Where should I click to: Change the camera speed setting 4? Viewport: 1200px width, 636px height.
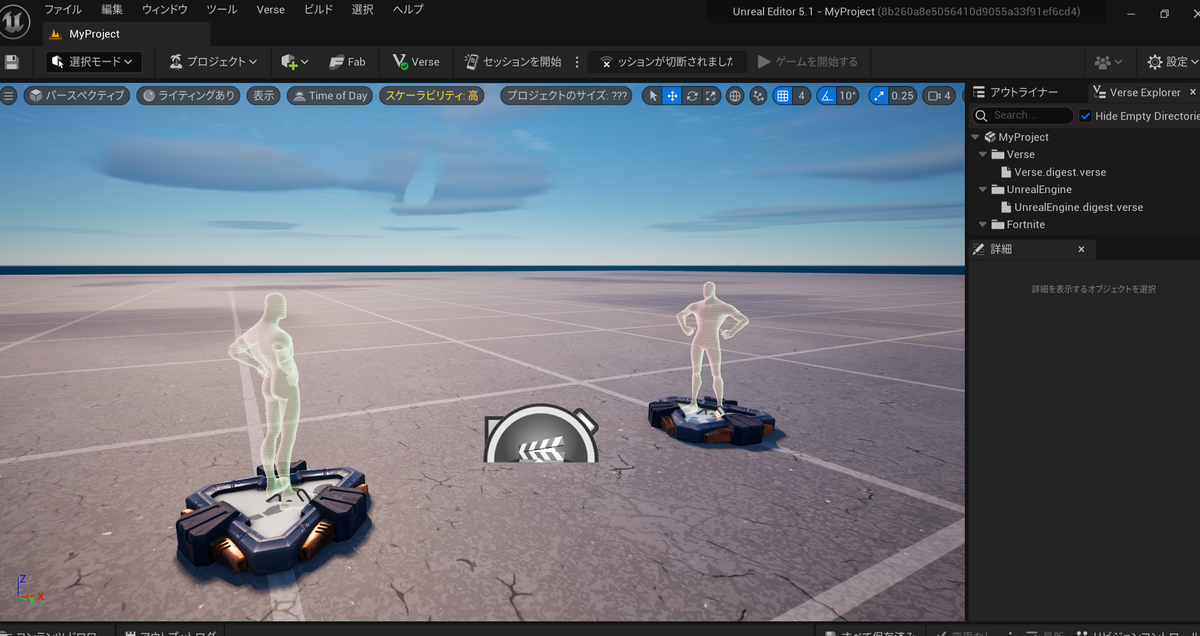pos(939,96)
